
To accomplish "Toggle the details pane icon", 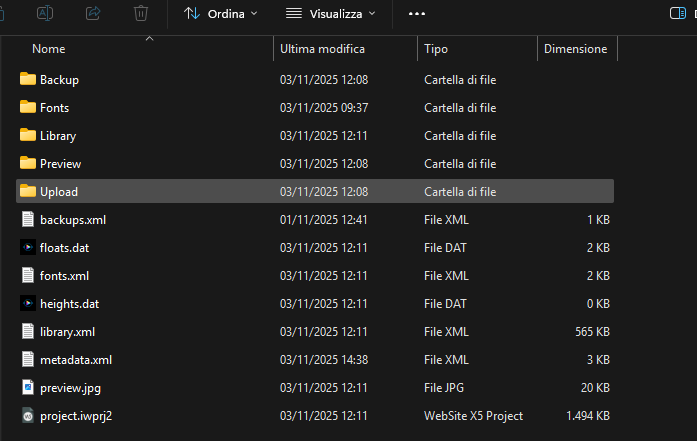I will tap(677, 14).
